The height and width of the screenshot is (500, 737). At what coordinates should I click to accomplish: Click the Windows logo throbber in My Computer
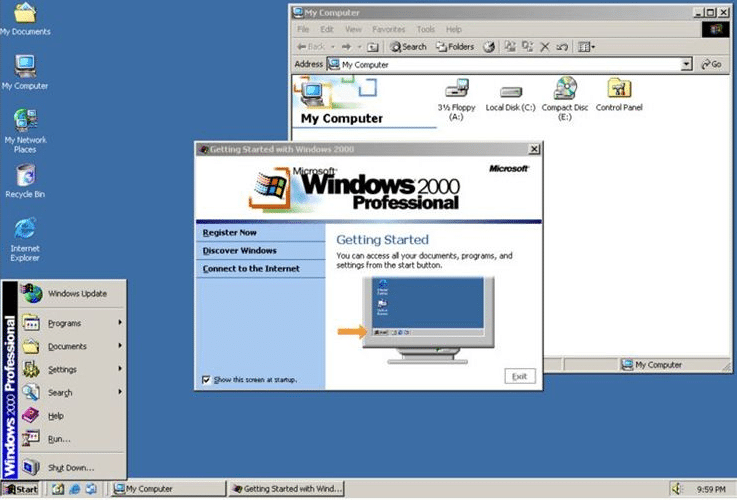[715, 30]
